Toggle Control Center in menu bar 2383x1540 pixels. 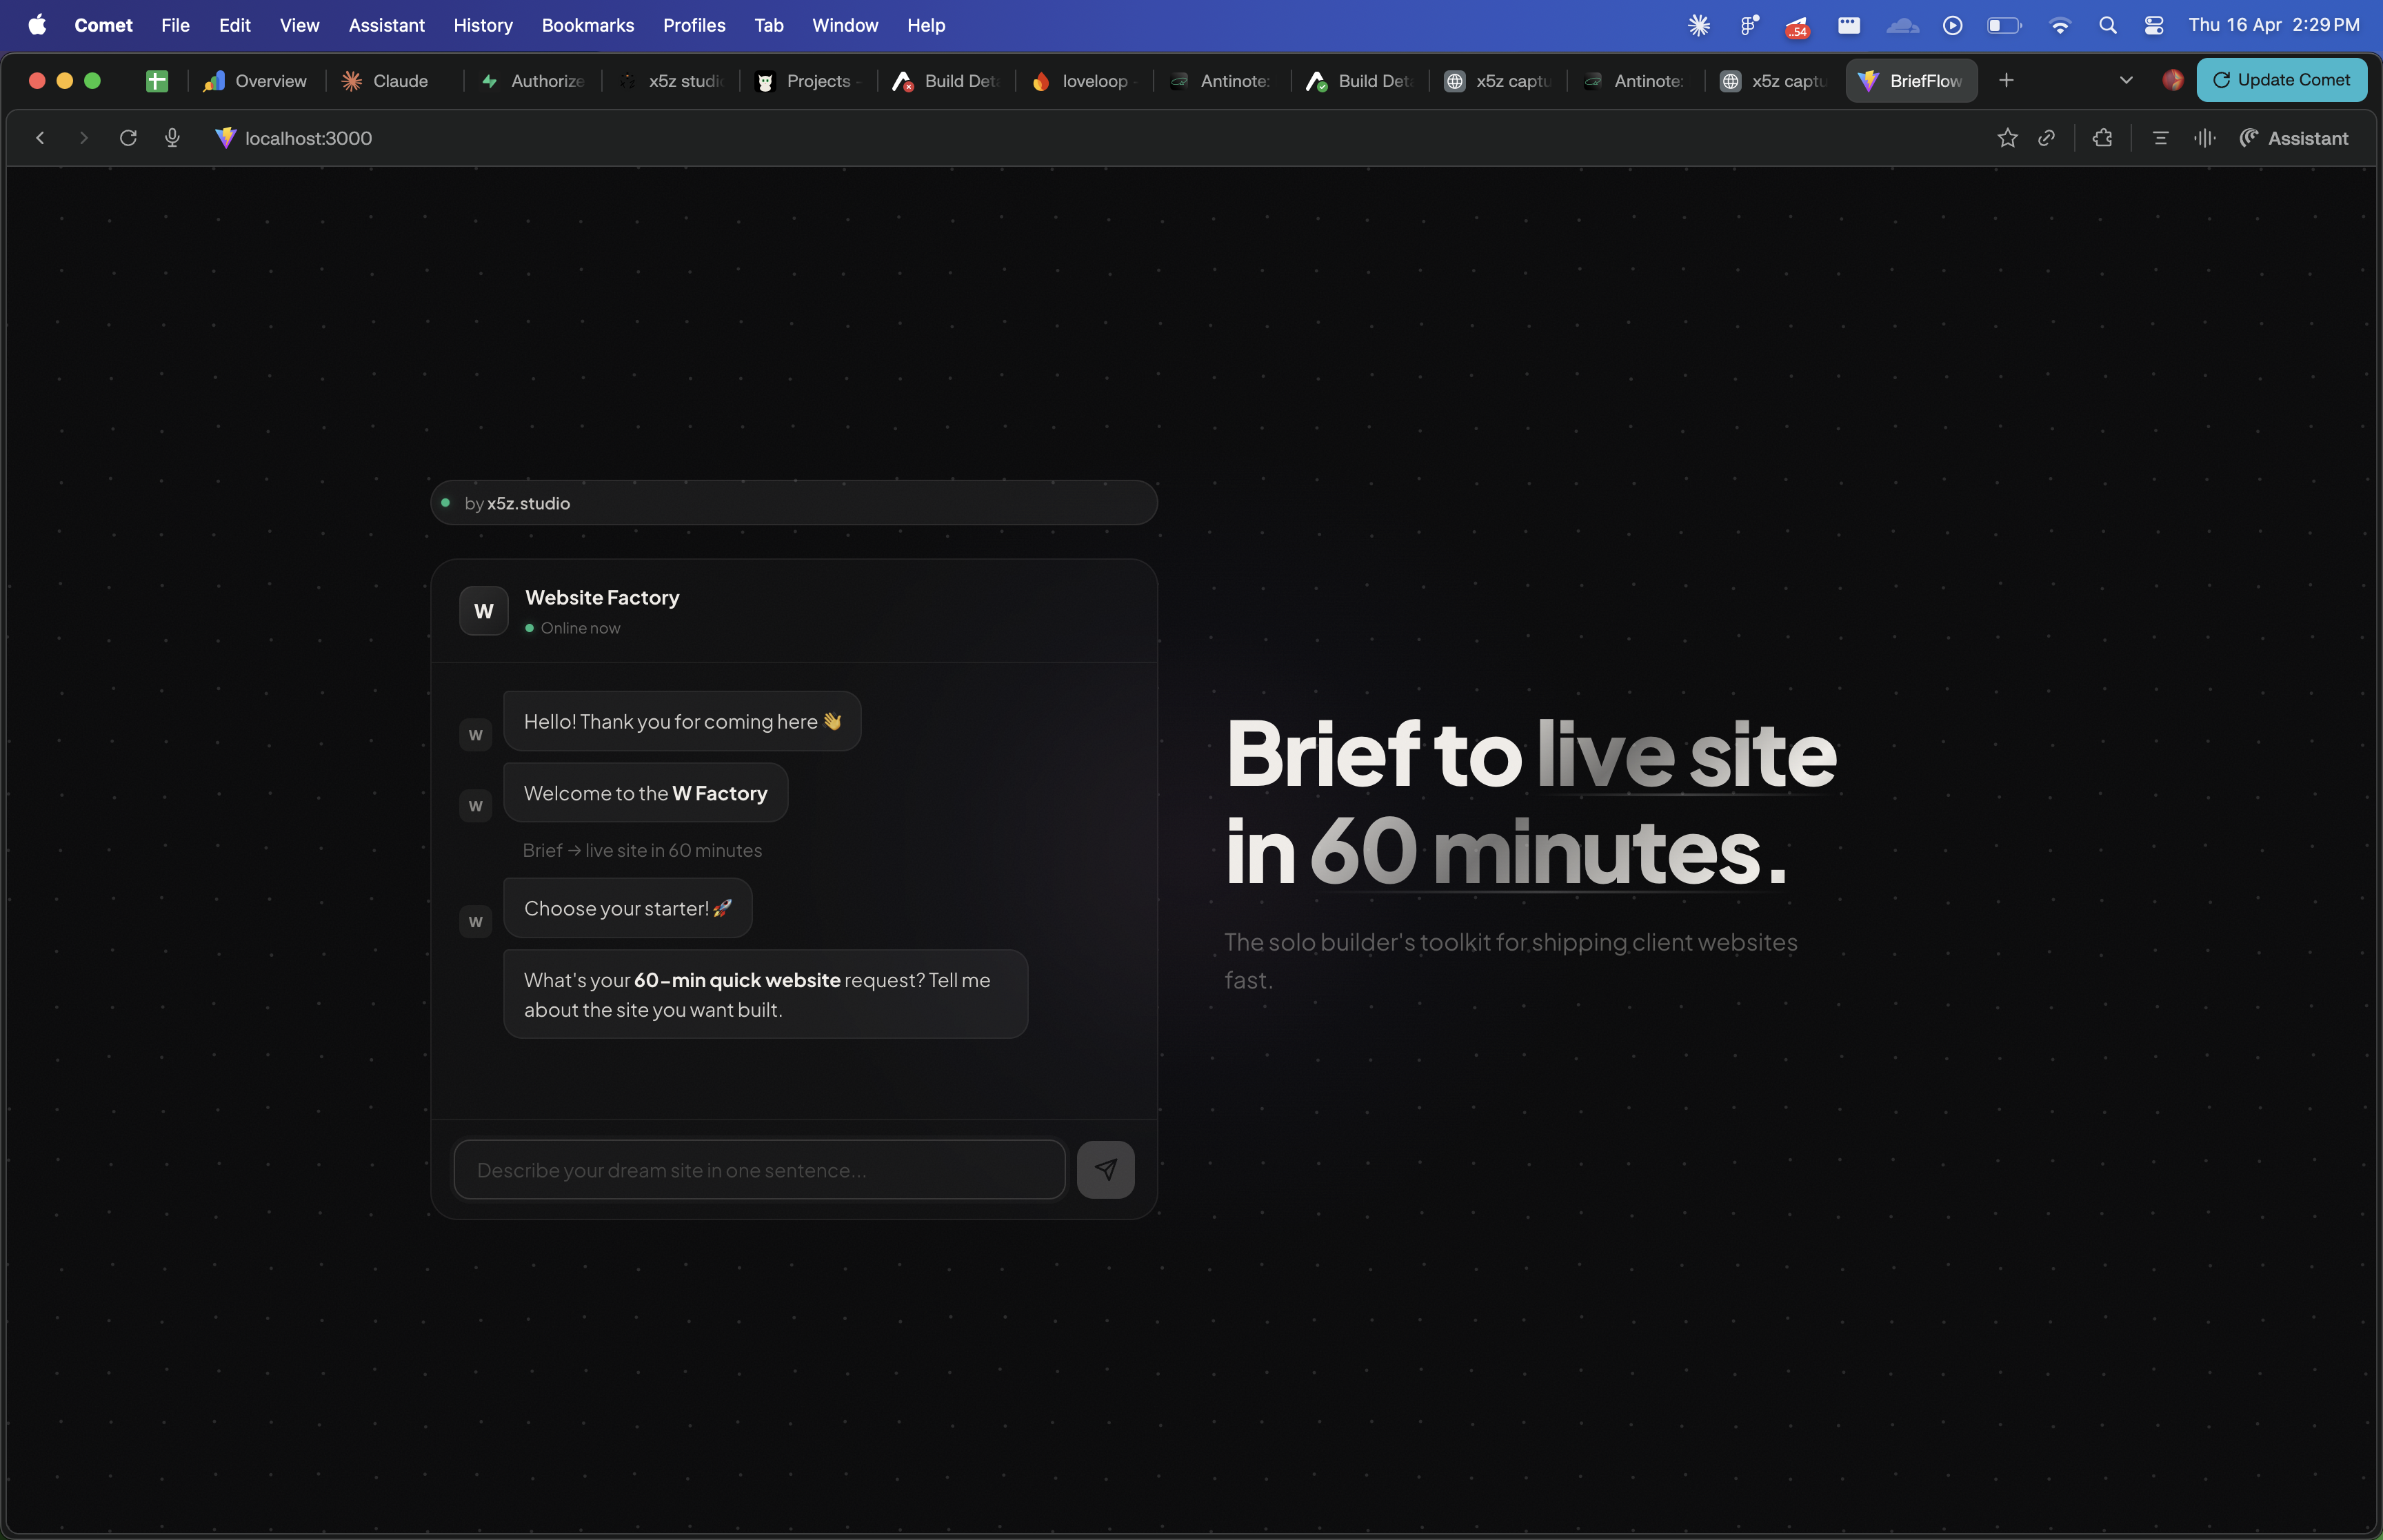(2154, 24)
